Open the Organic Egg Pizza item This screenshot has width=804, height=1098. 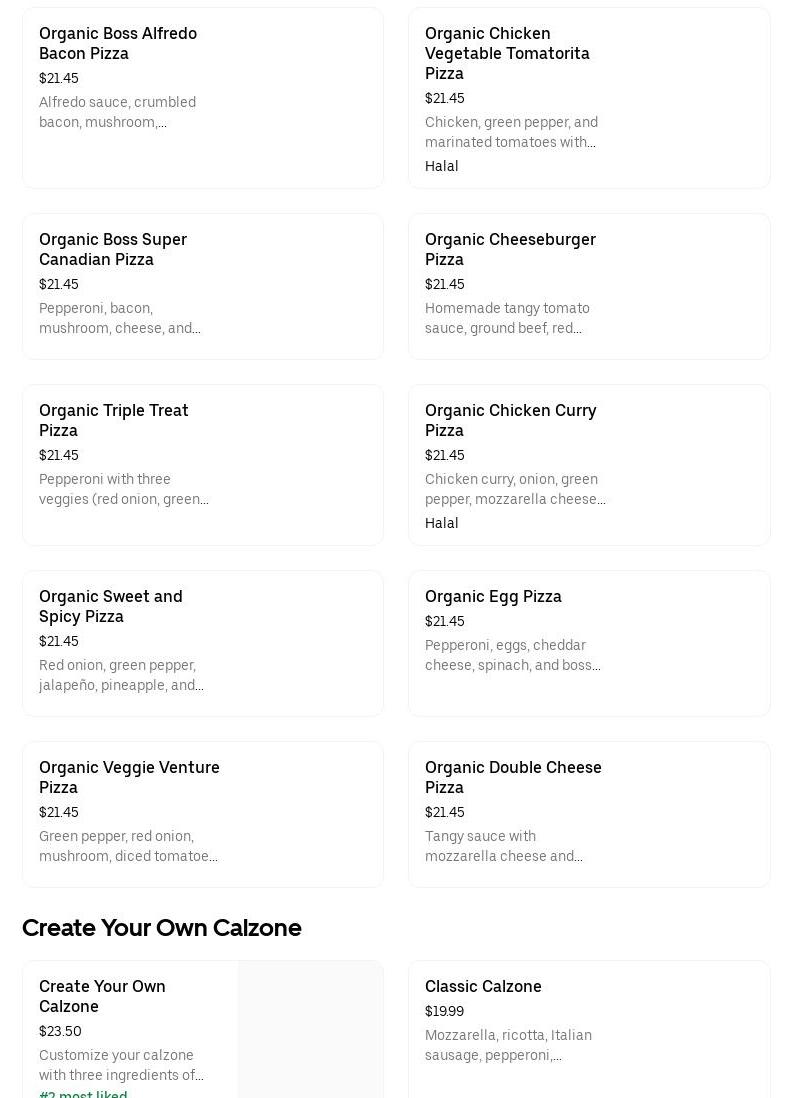pos(589,644)
